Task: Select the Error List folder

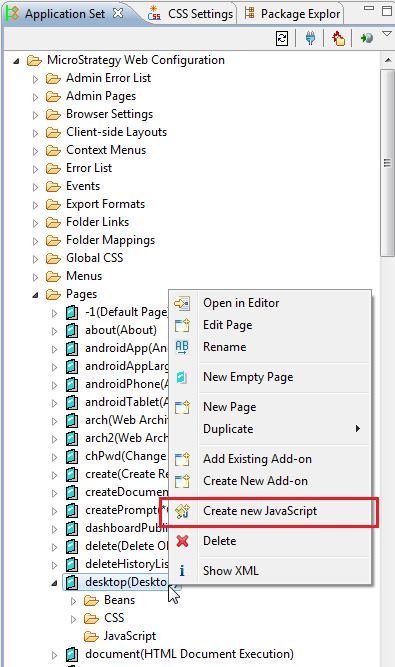Action: (x=89, y=168)
